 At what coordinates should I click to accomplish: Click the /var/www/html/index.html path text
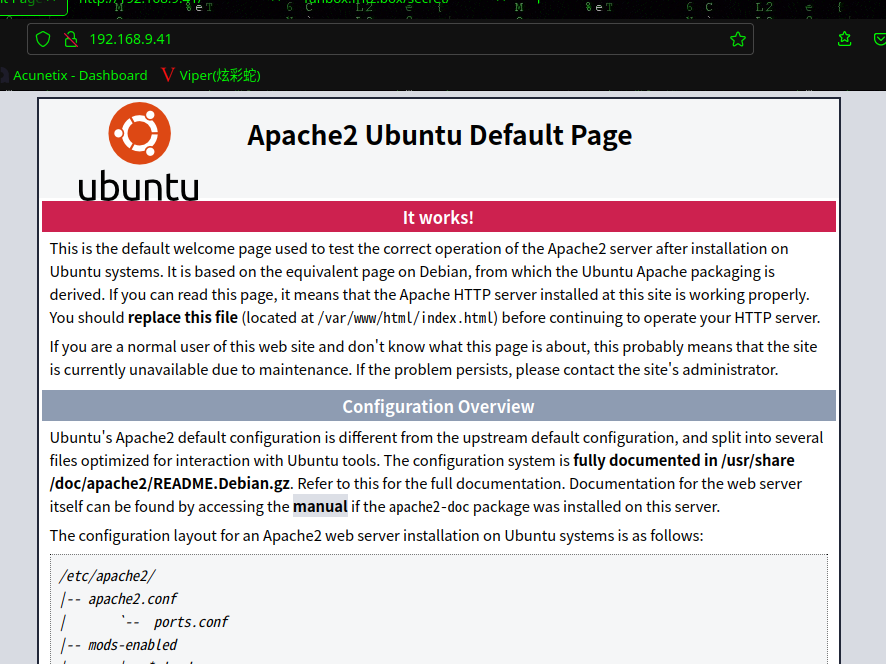(406, 318)
